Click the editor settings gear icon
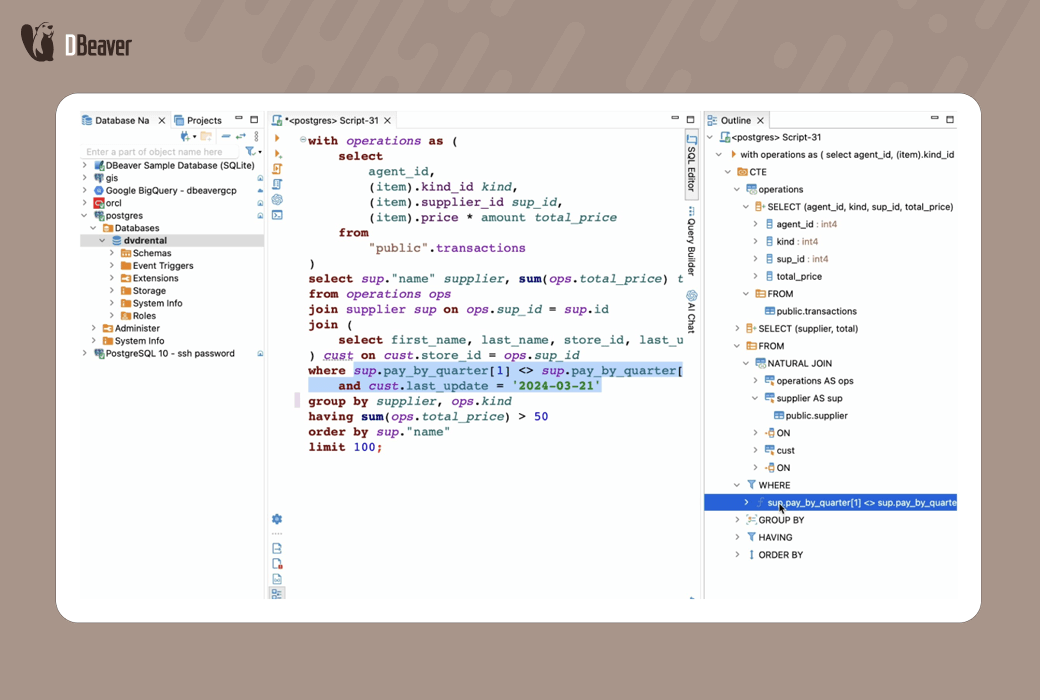This screenshot has height=700, width=1040. click(277, 519)
